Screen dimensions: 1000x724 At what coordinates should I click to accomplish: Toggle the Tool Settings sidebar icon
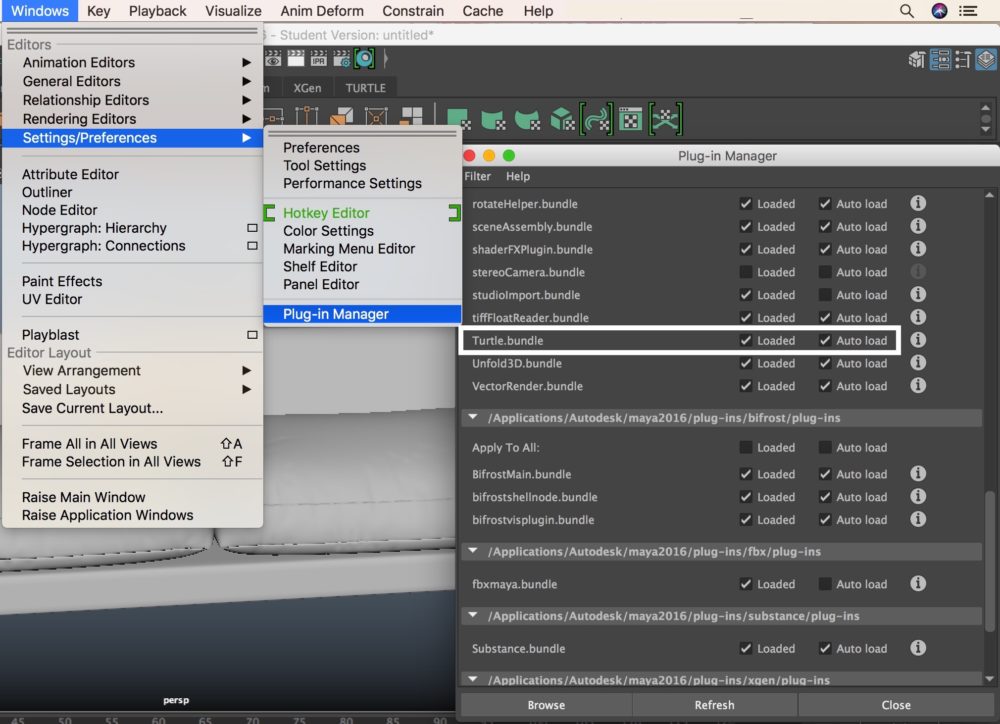pos(962,60)
